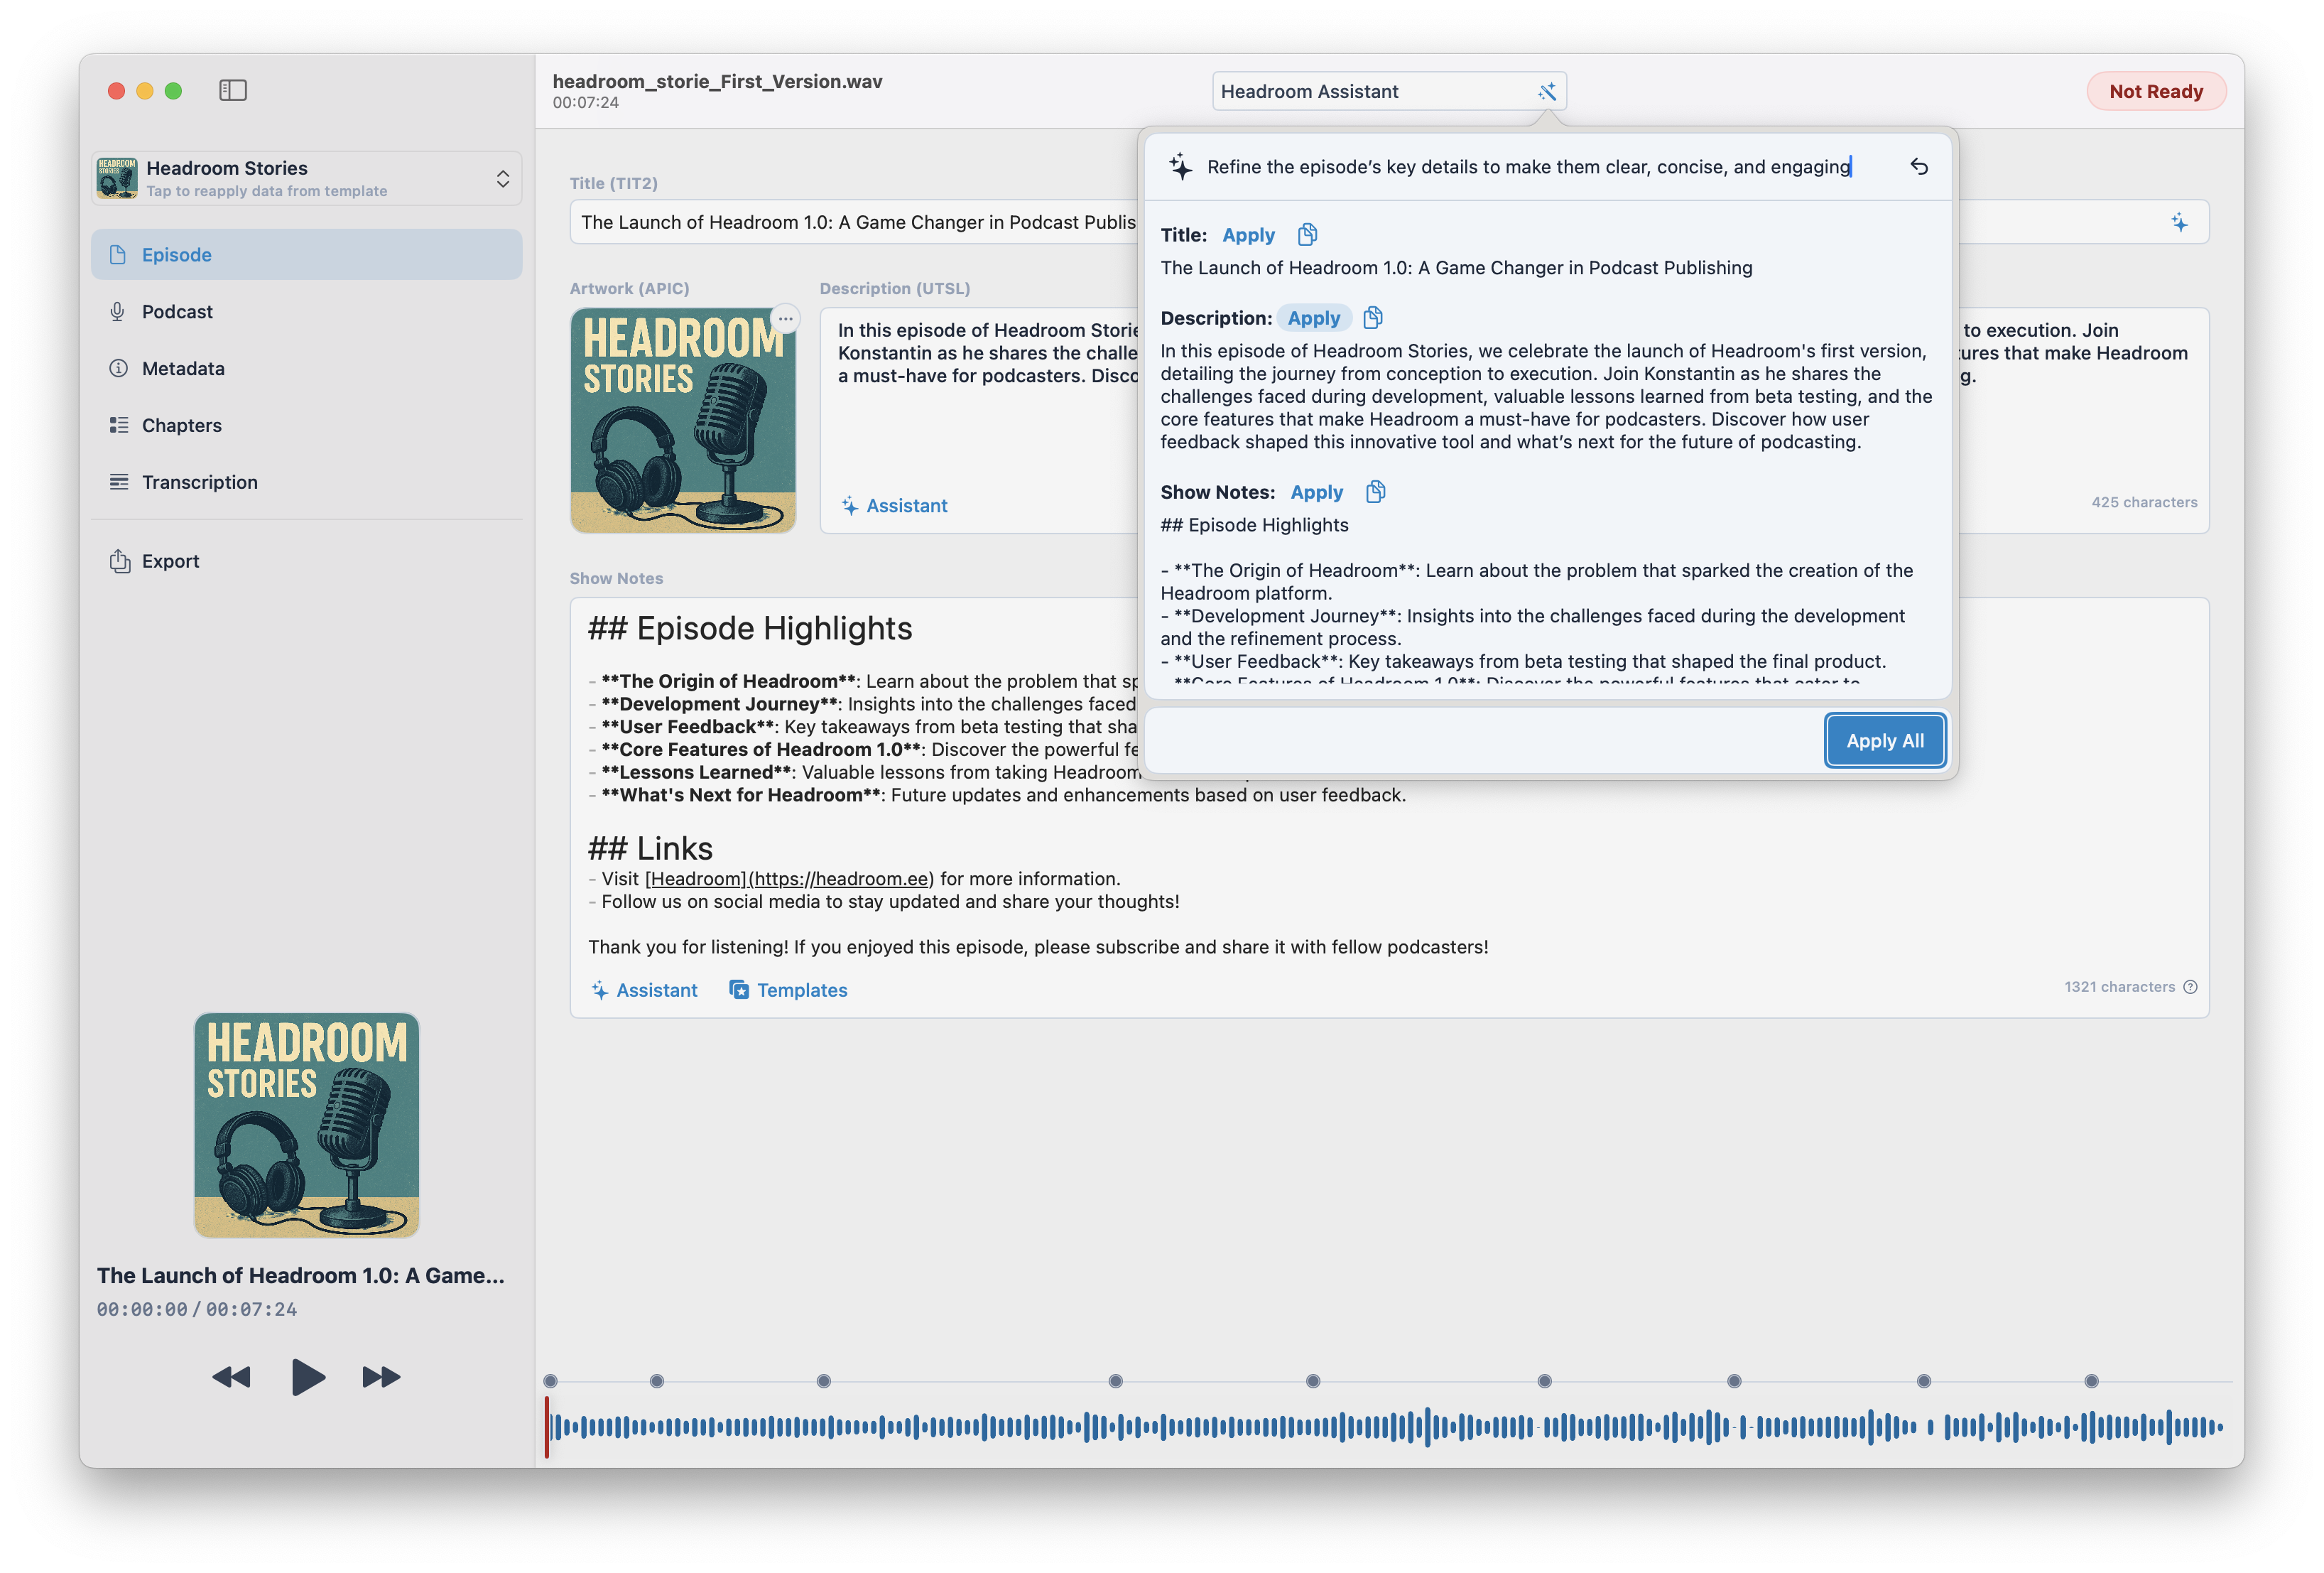Click the undo arrow in assistant popup
Image resolution: width=2324 pixels, height=1573 pixels.
click(x=1918, y=167)
